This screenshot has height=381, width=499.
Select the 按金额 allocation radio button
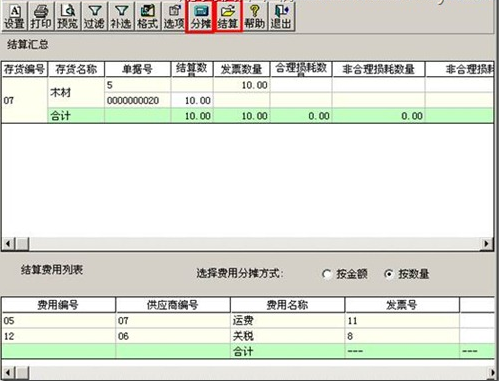345,274
